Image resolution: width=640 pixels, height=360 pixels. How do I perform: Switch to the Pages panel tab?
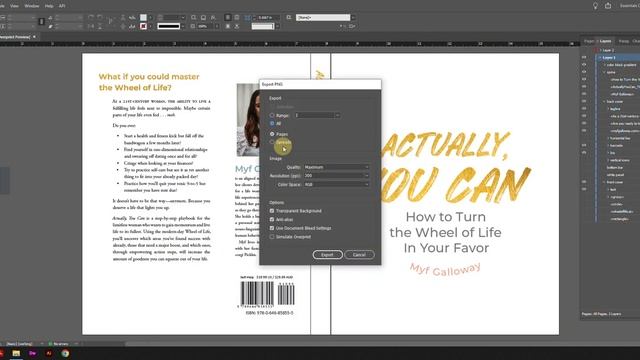pyautogui.click(x=589, y=41)
